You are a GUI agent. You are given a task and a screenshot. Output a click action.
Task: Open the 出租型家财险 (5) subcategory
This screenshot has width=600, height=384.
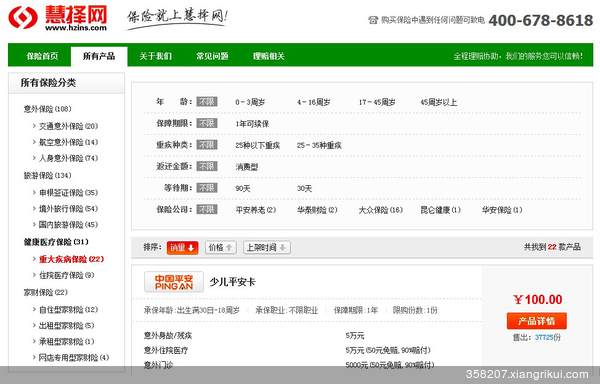pos(67,325)
